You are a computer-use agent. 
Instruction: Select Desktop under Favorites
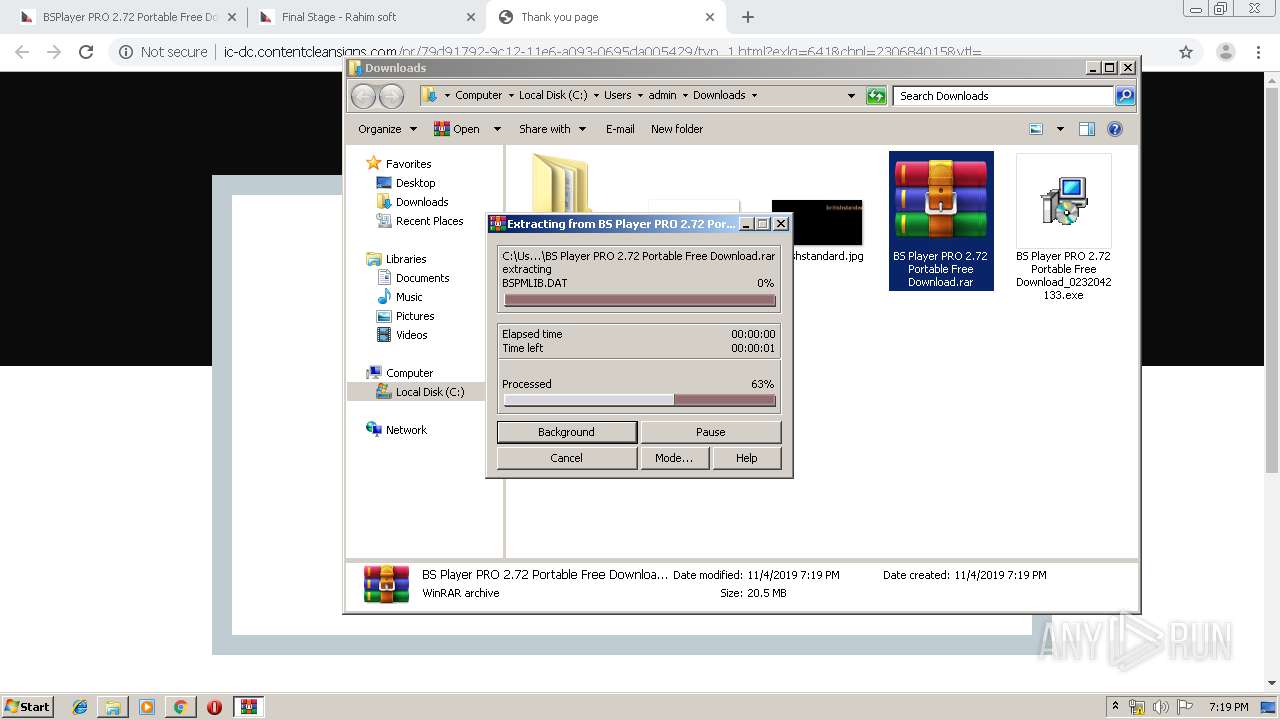(x=405, y=183)
